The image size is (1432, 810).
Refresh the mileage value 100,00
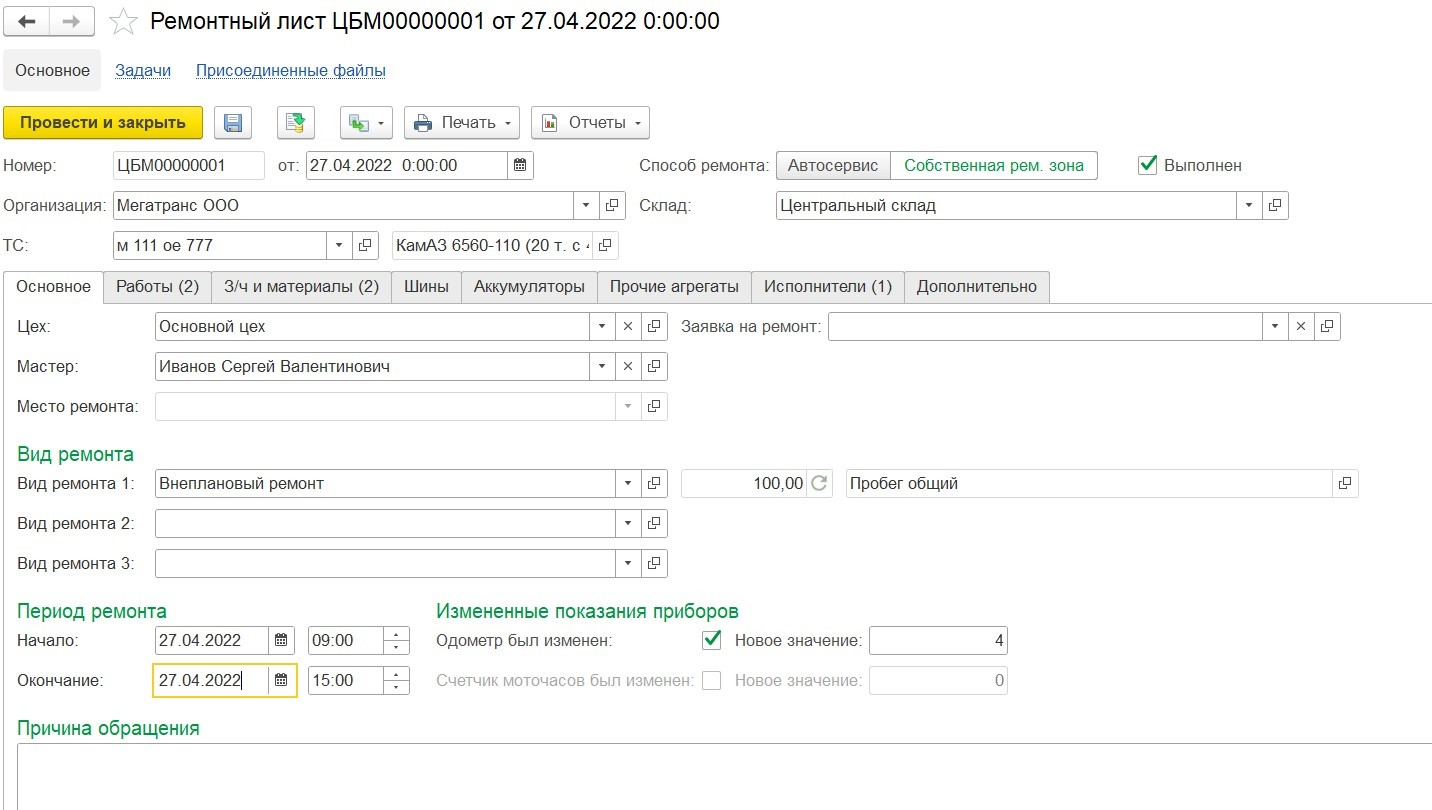coord(819,484)
